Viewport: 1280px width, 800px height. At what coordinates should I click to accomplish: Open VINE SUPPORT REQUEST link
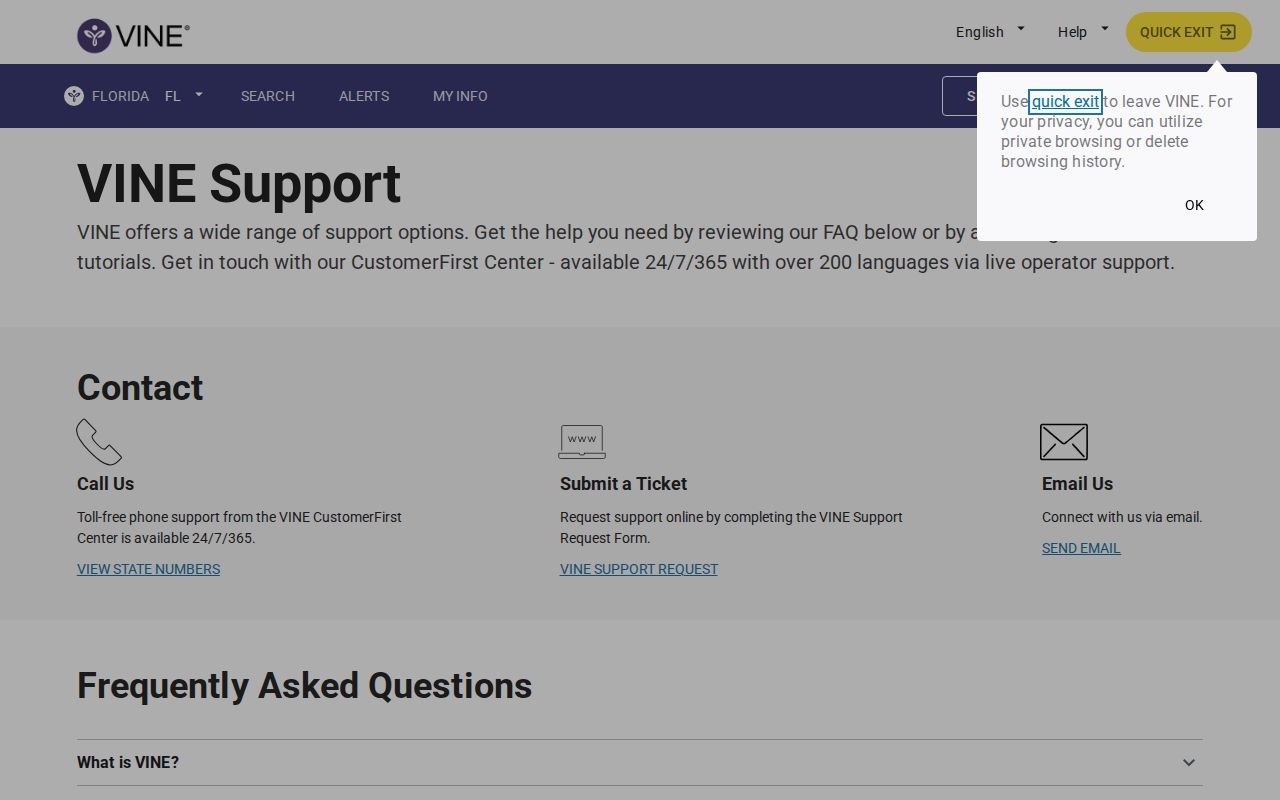(x=639, y=569)
